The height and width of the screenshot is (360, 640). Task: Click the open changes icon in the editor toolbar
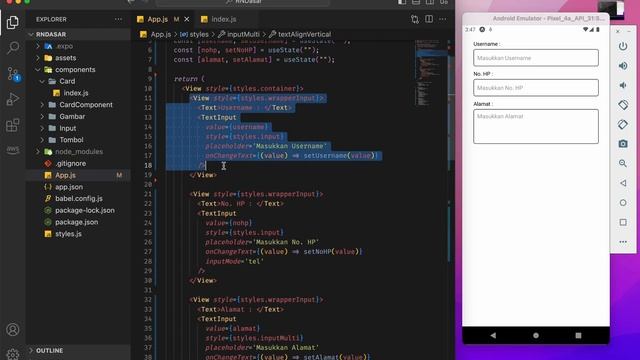pos(415,19)
